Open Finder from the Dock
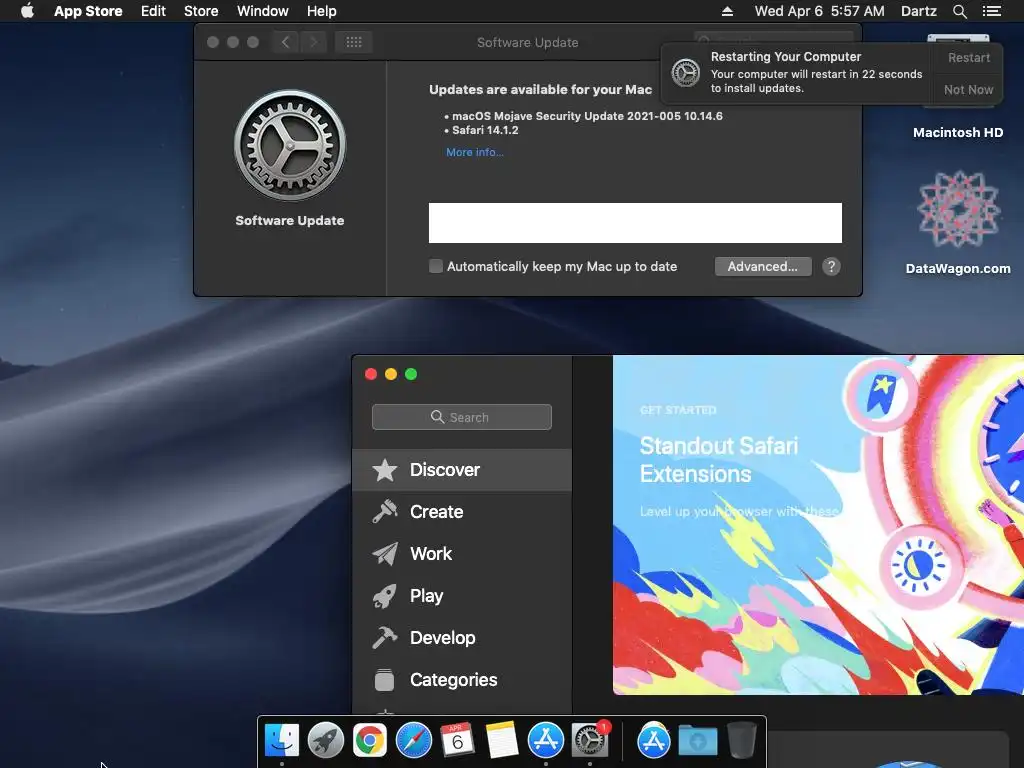The width and height of the screenshot is (1024, 768). [282, 741]
